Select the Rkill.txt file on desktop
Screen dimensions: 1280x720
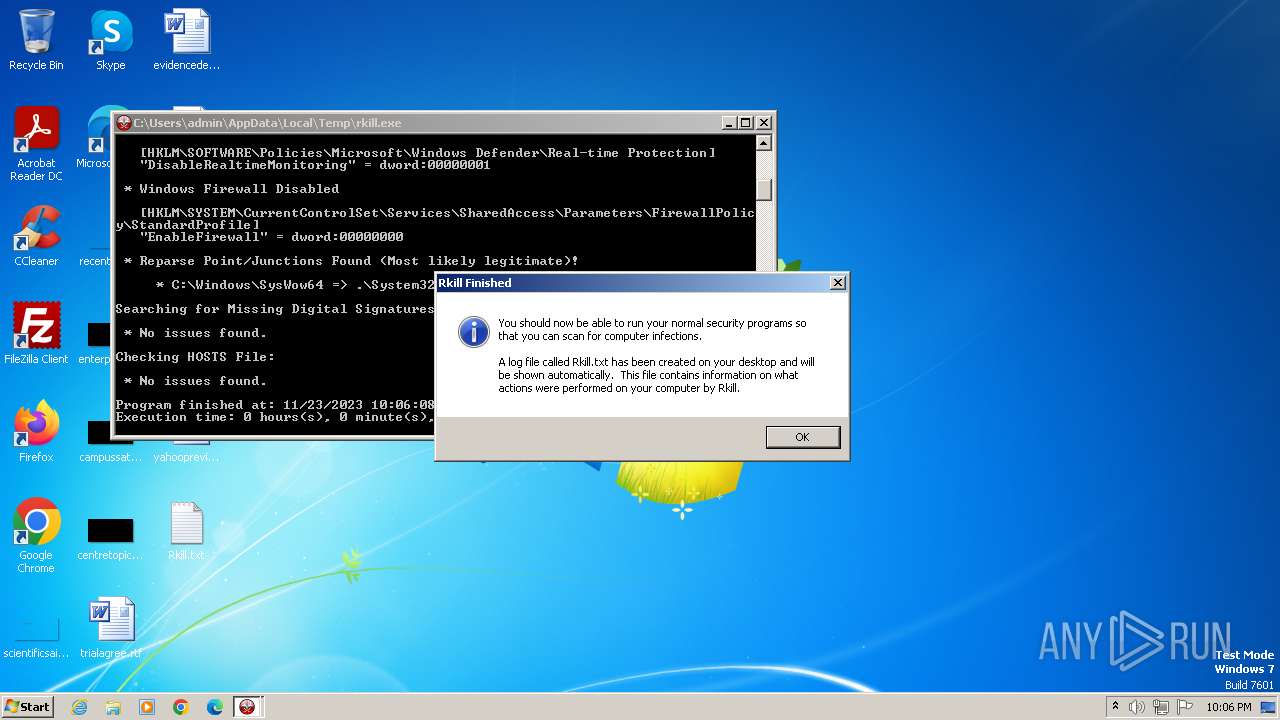click(186, 530)
